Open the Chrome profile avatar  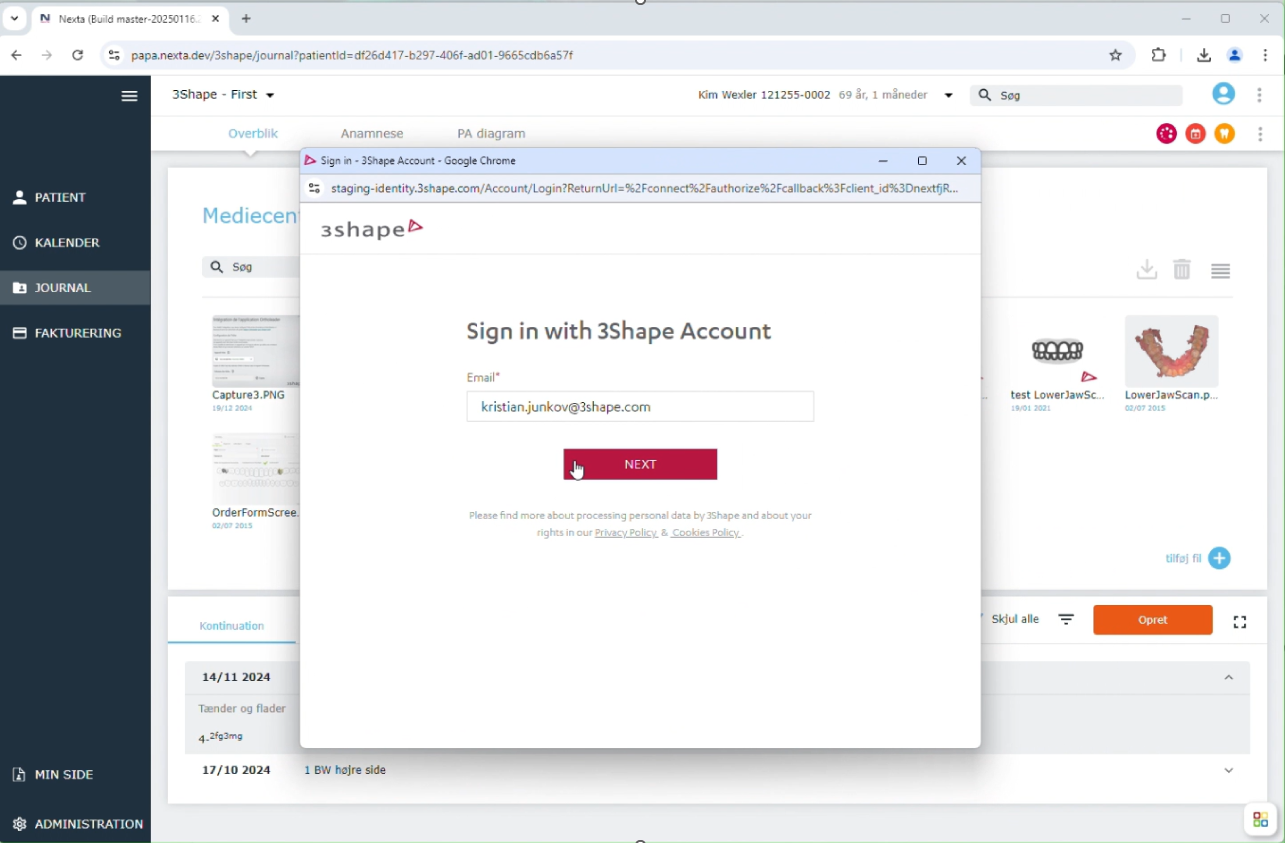coord(1235,55)
